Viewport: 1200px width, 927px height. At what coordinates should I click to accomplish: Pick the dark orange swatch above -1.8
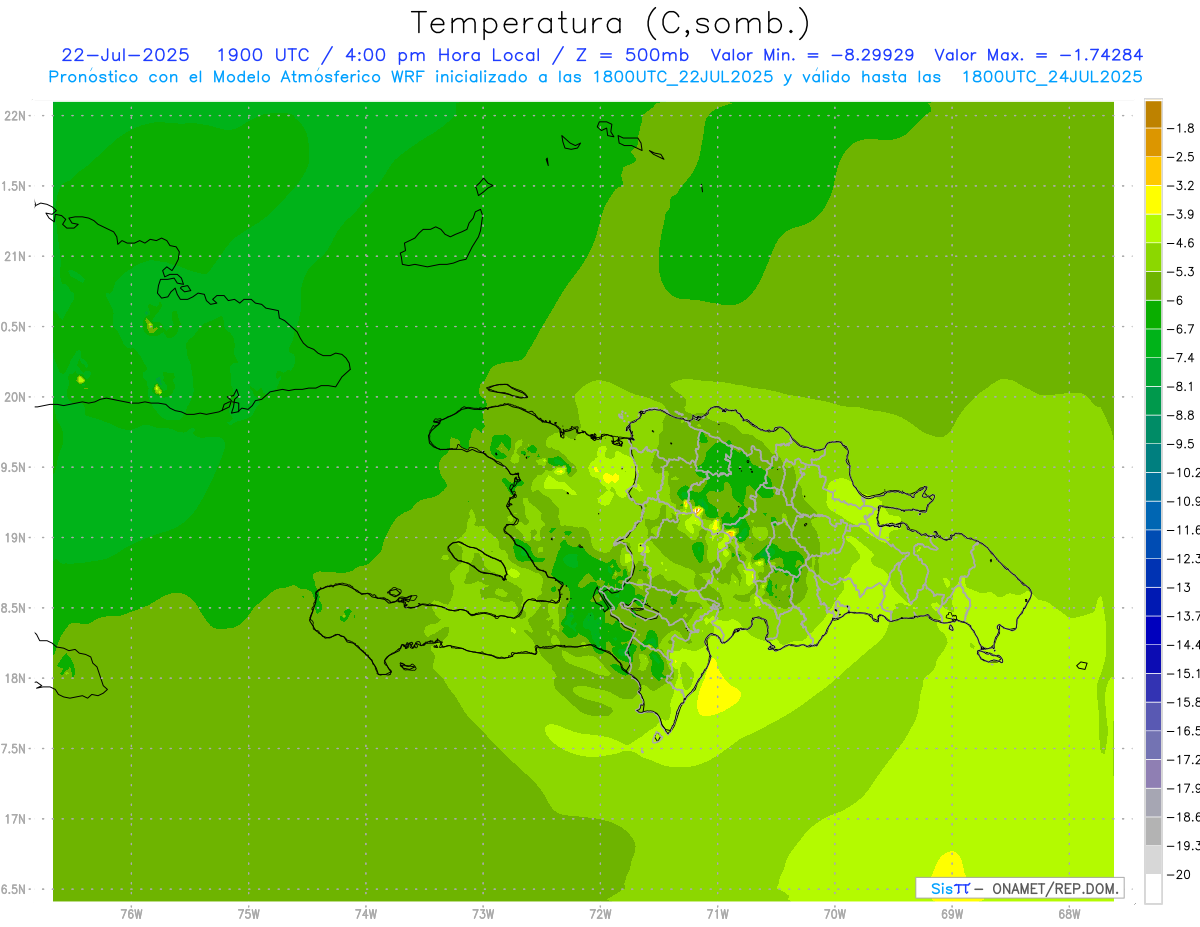pyautogui.click(x=1153, y=114)
